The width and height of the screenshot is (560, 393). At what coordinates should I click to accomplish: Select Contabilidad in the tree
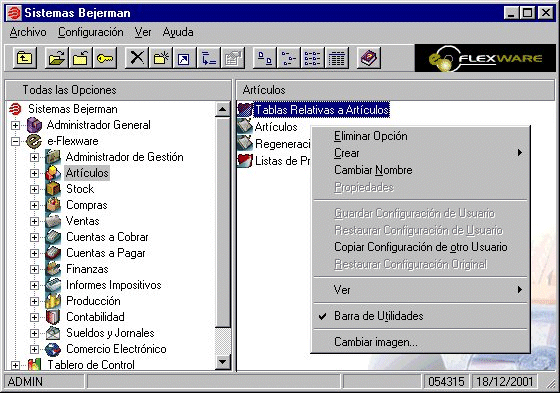(x=95, y=317)
